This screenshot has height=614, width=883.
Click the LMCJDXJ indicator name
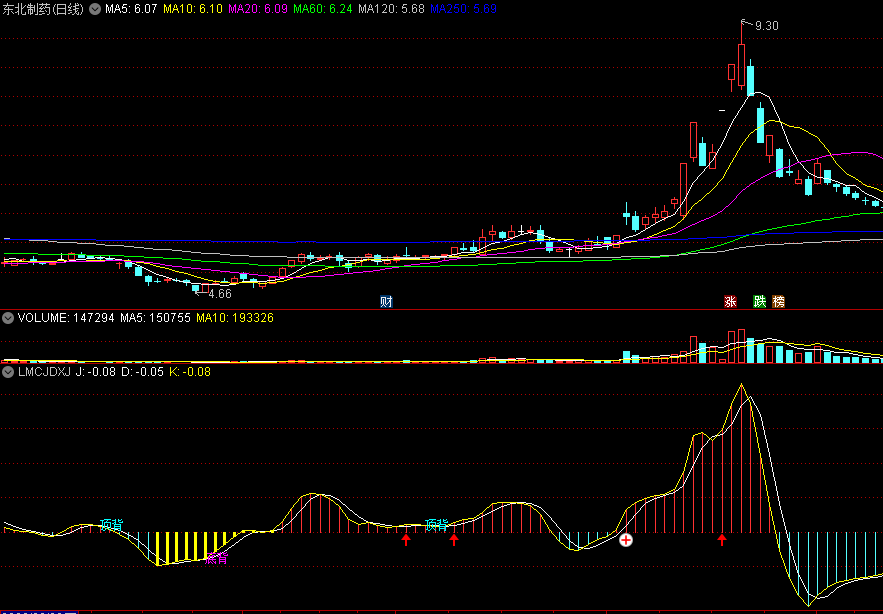click(44, 372)
